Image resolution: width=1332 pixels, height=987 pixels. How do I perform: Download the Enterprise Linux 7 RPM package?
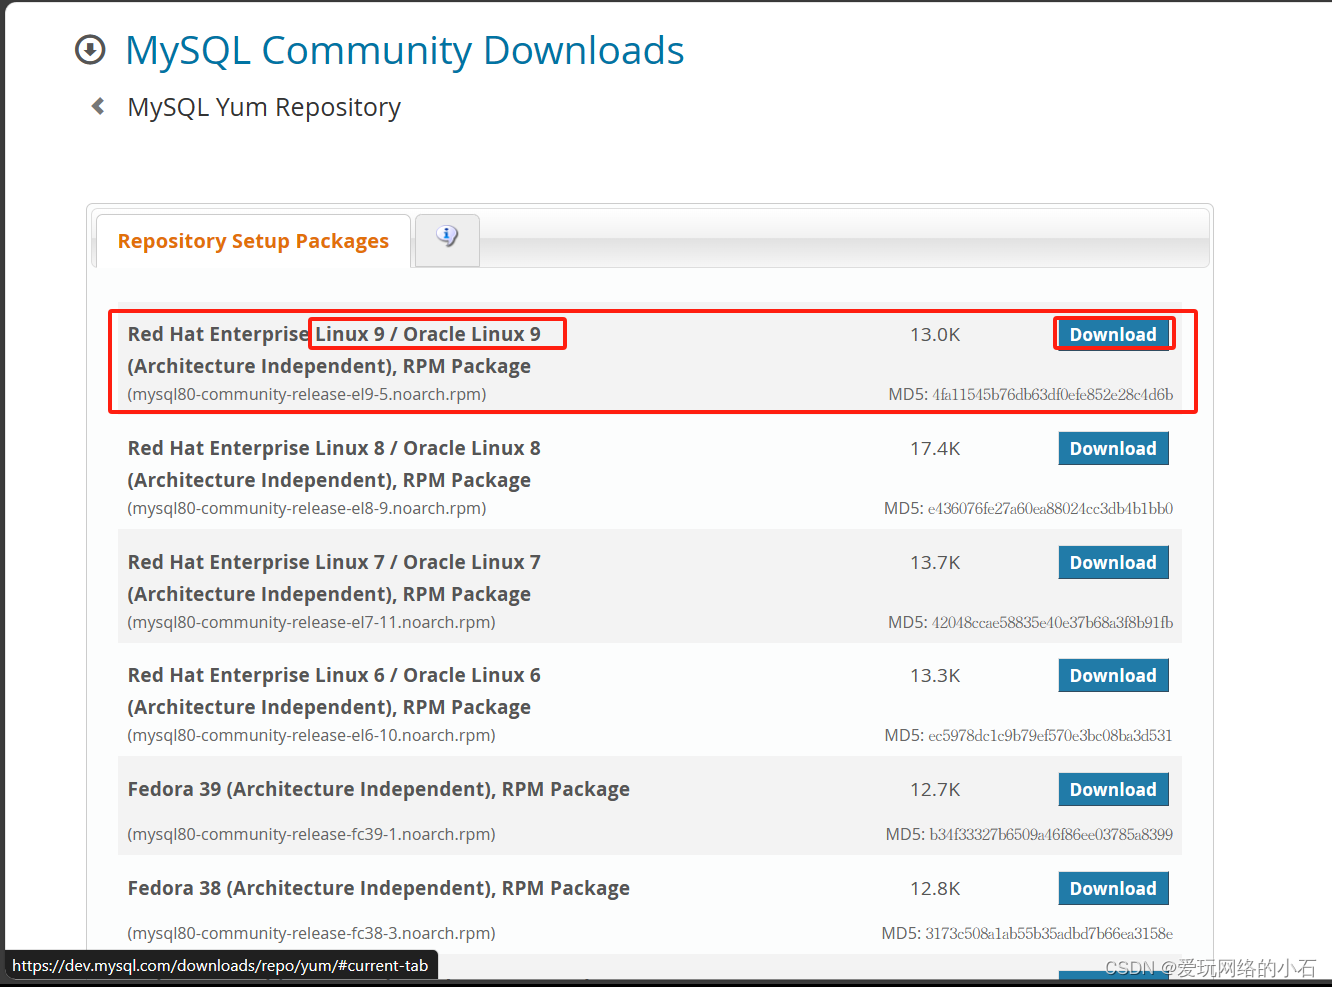click(1113, 563)
